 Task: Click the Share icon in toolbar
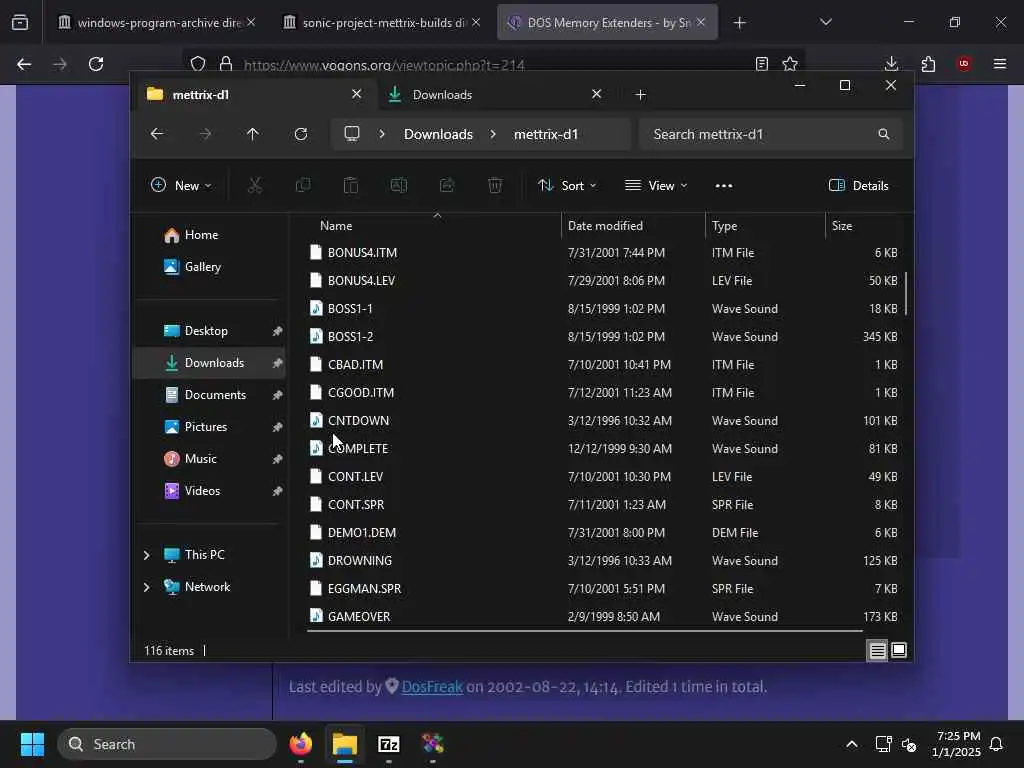click(x=447, y=185)
